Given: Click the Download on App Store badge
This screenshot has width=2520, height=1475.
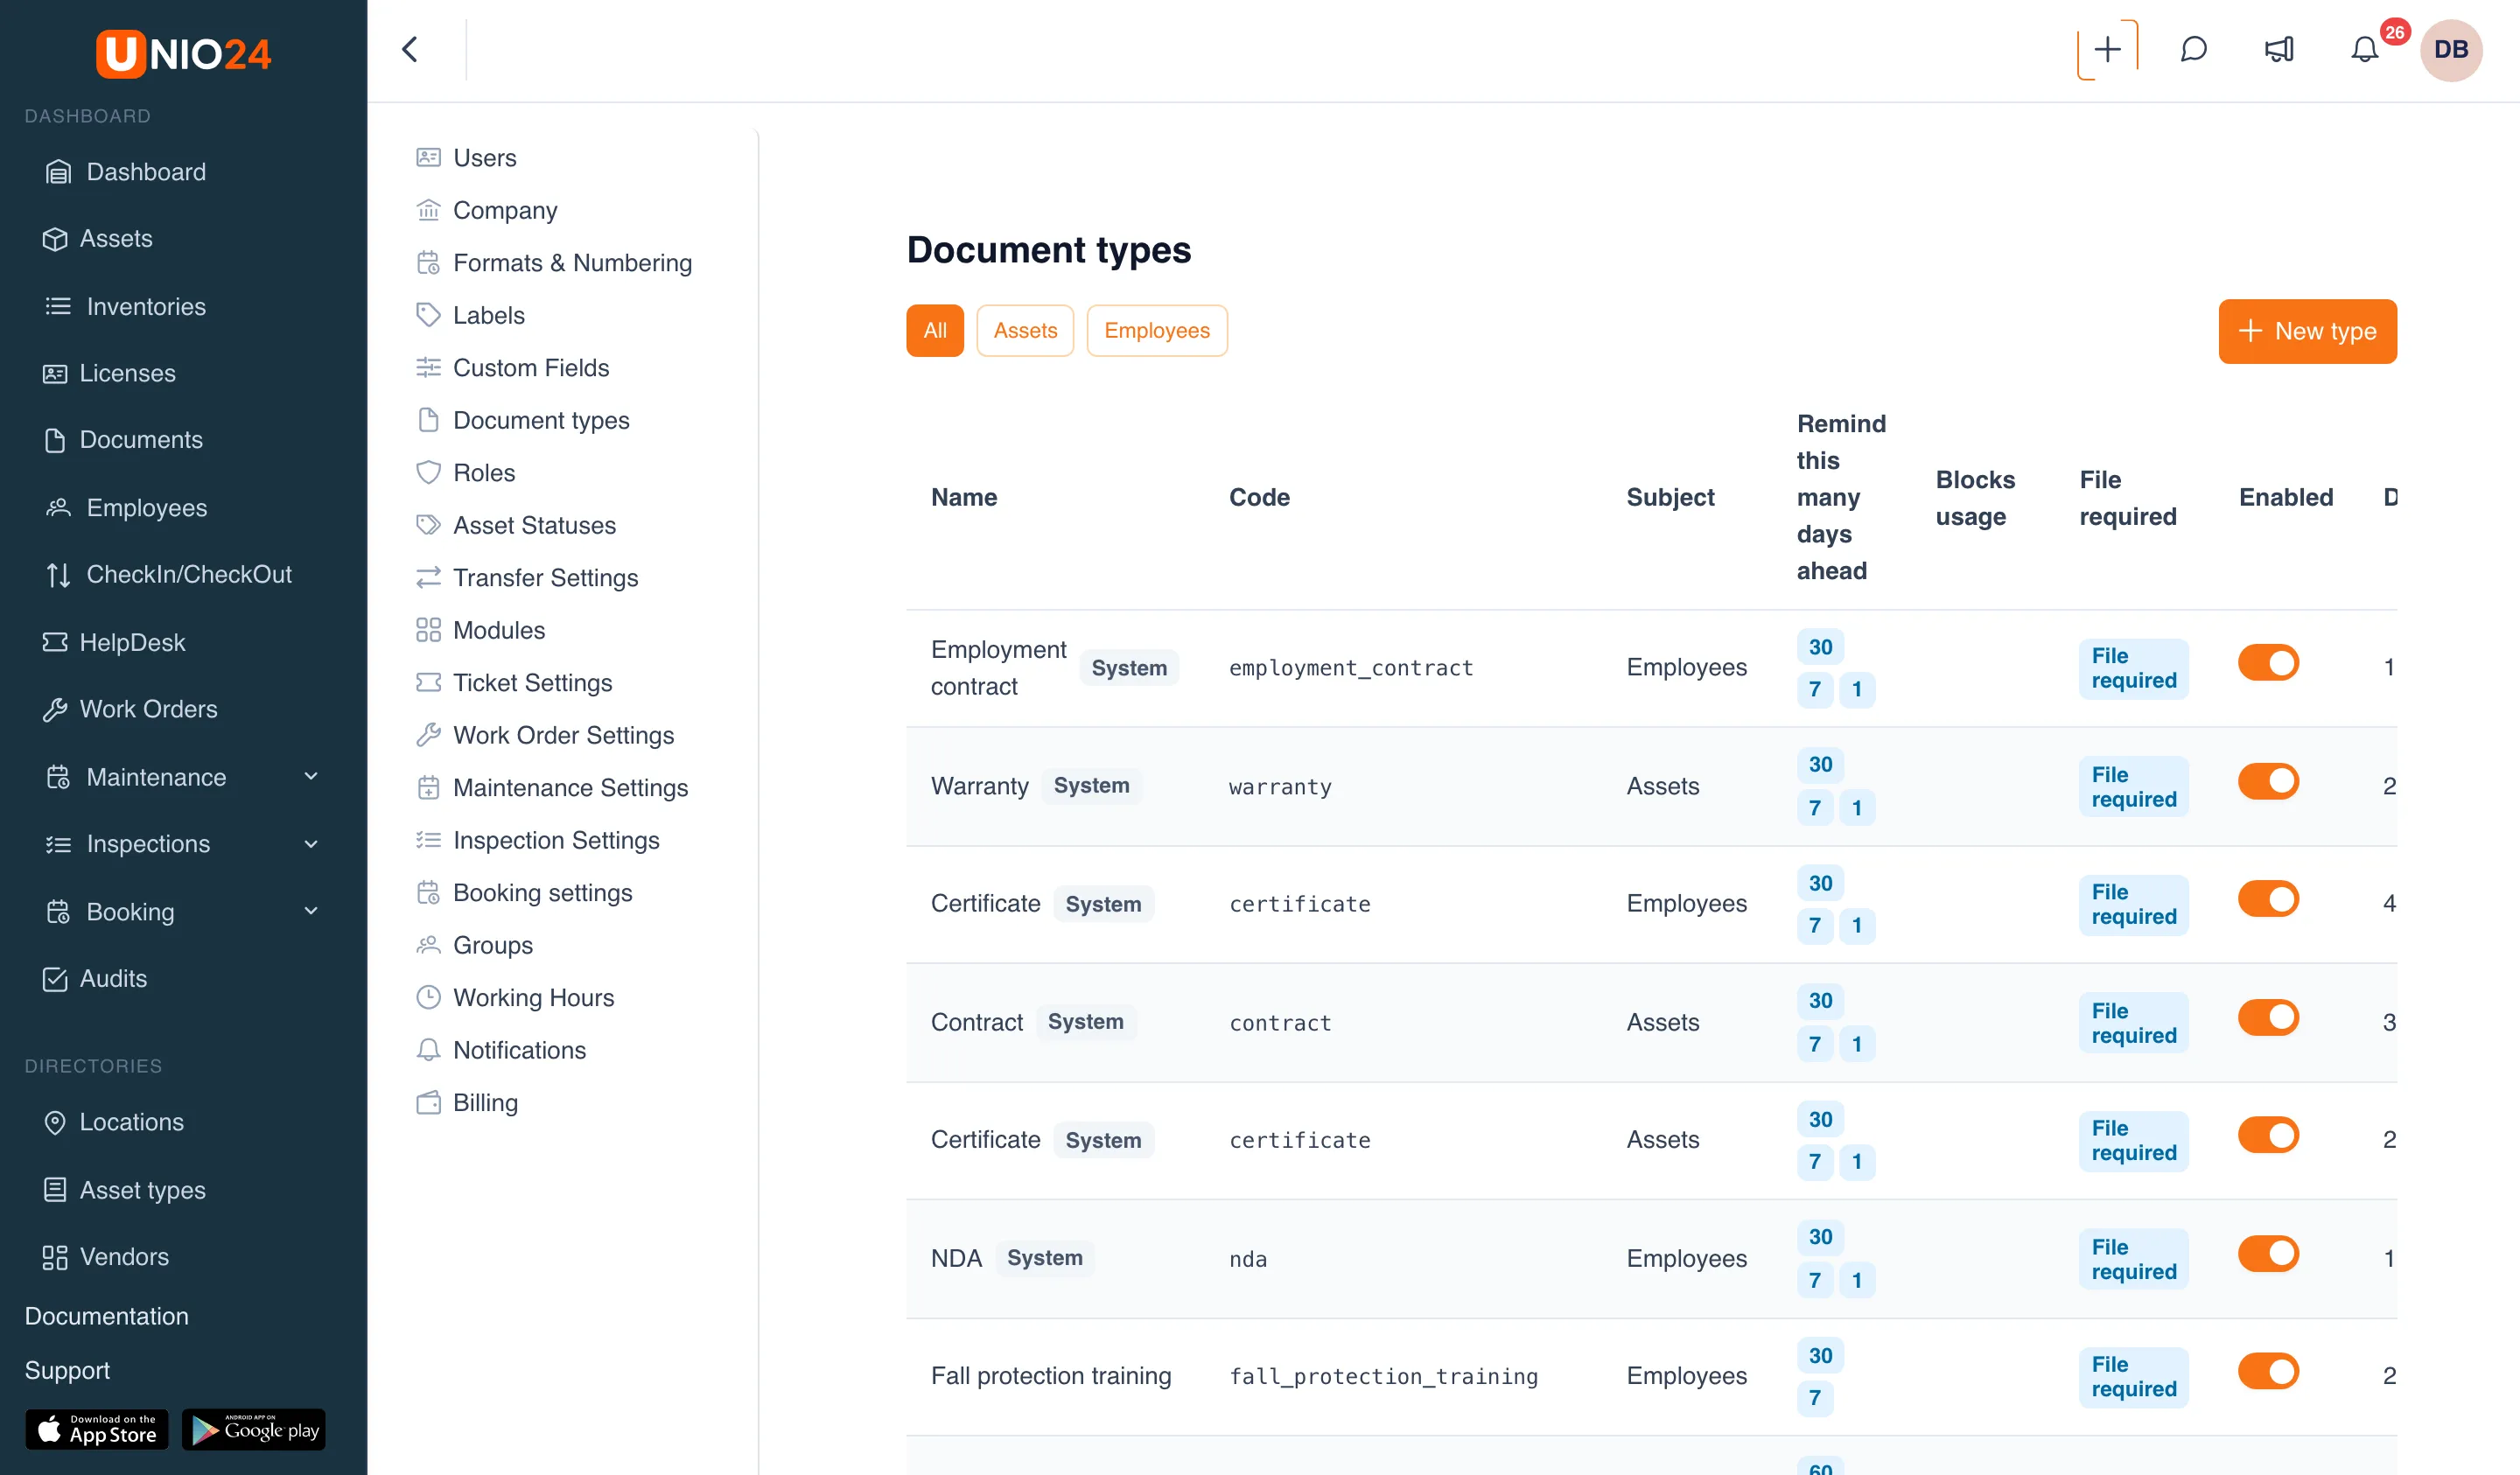Looking at the screenshot, I should click(97, 1430).
